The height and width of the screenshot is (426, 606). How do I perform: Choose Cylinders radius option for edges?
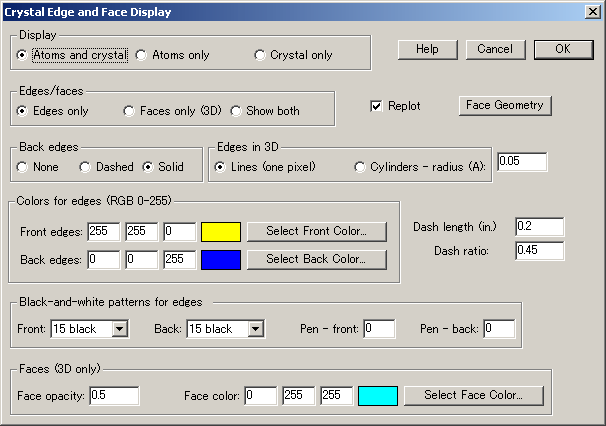pyautogui.click(x=360, y=166)
